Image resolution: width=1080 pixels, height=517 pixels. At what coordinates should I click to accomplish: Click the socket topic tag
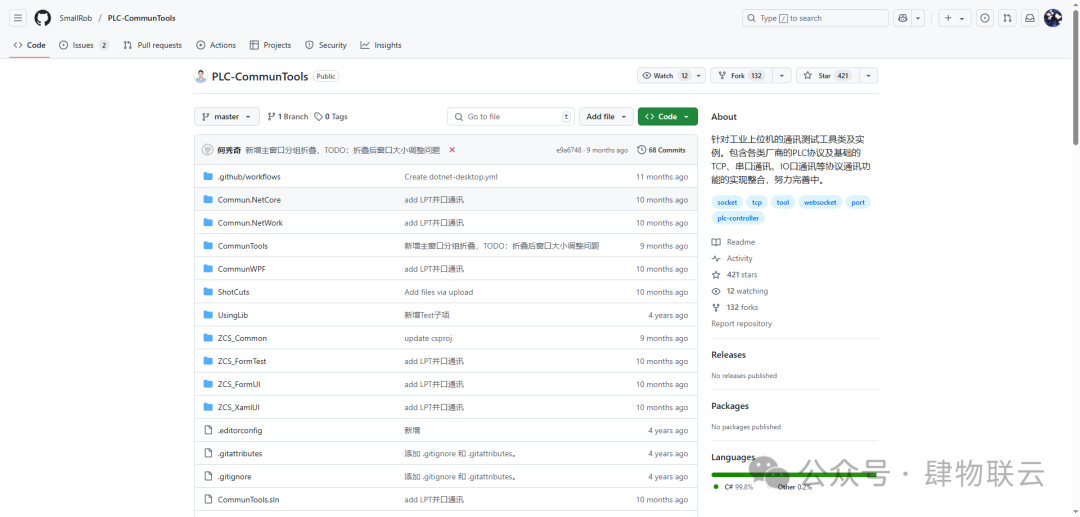727,202
